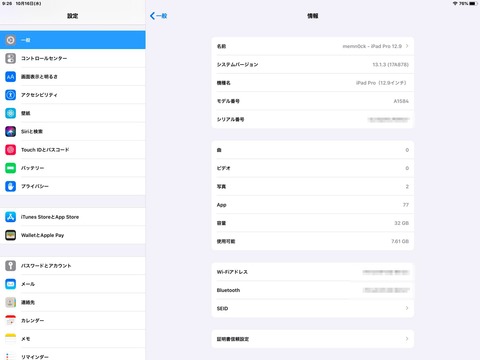
Task: Tap the Wi-Fiアドレス label
Action: pyautogui.click(x=232, y=272)
